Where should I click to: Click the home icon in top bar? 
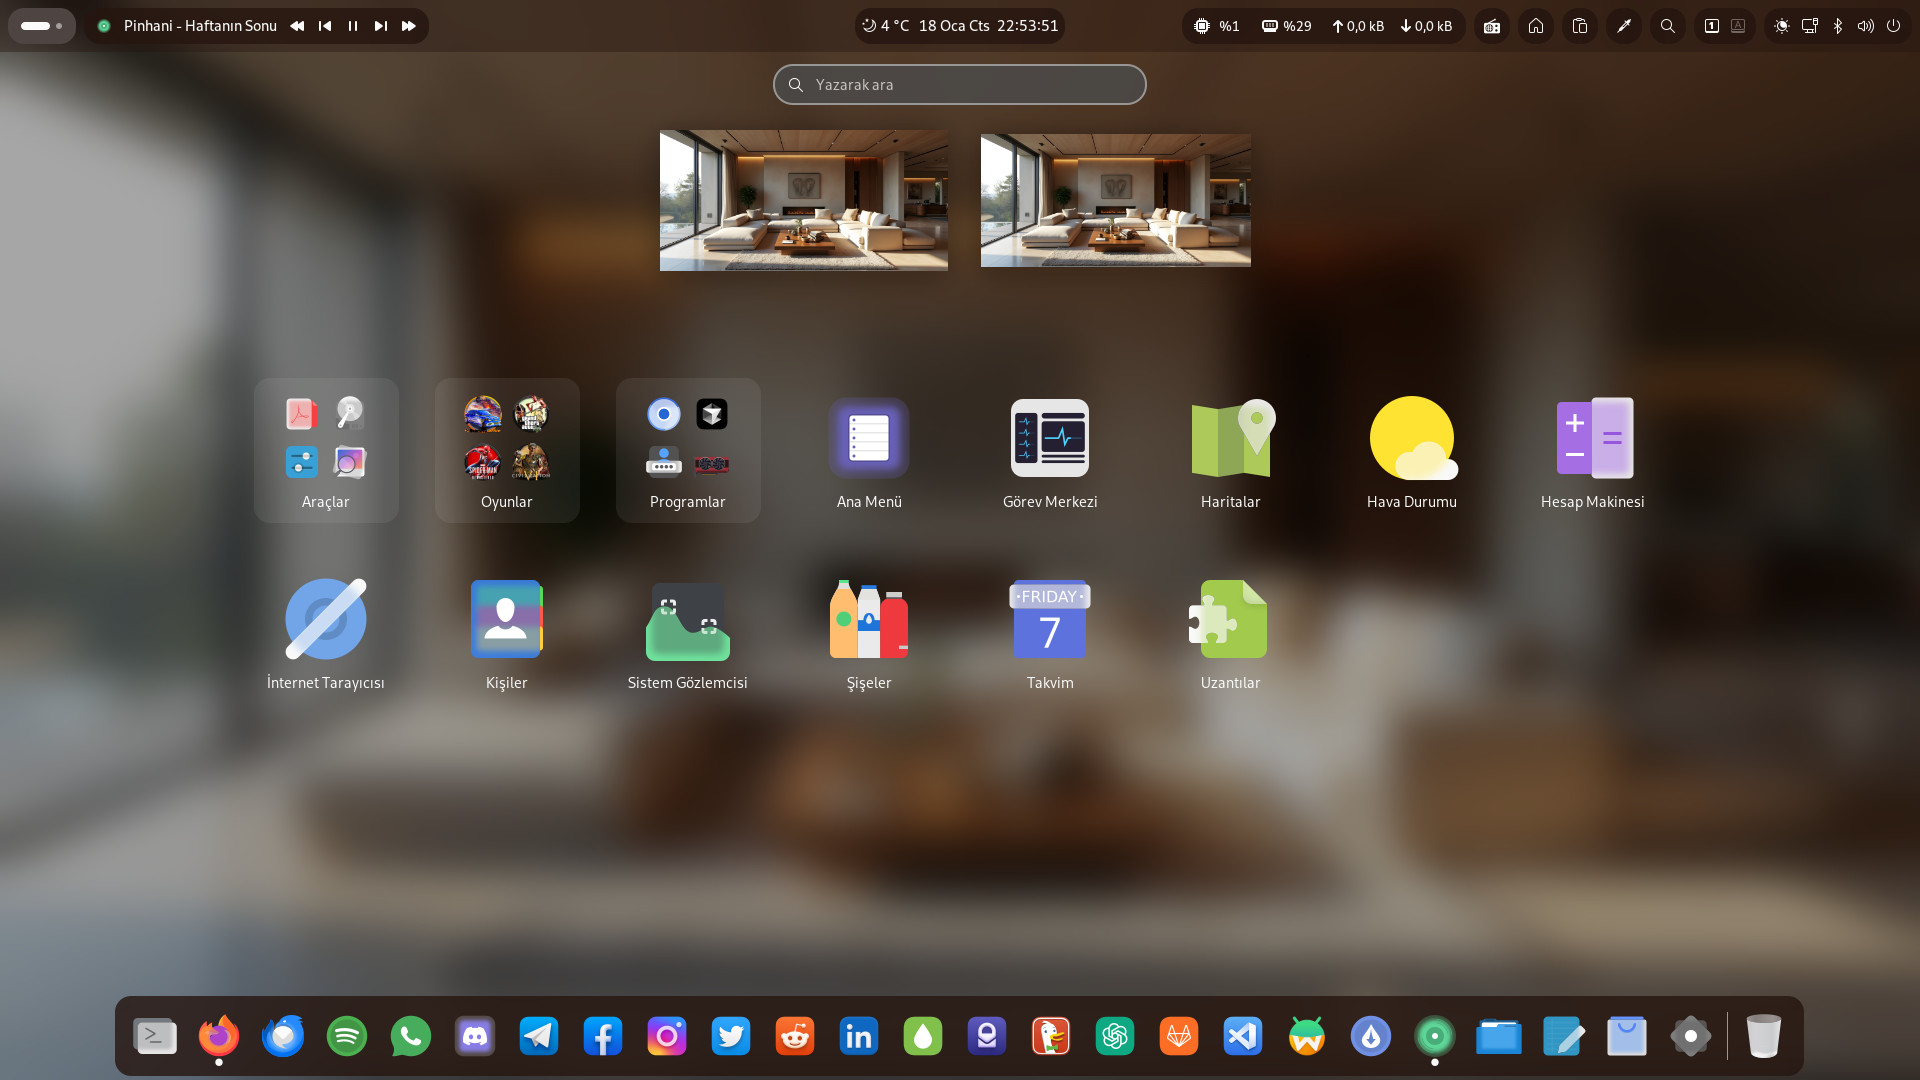pos(1536,26)
